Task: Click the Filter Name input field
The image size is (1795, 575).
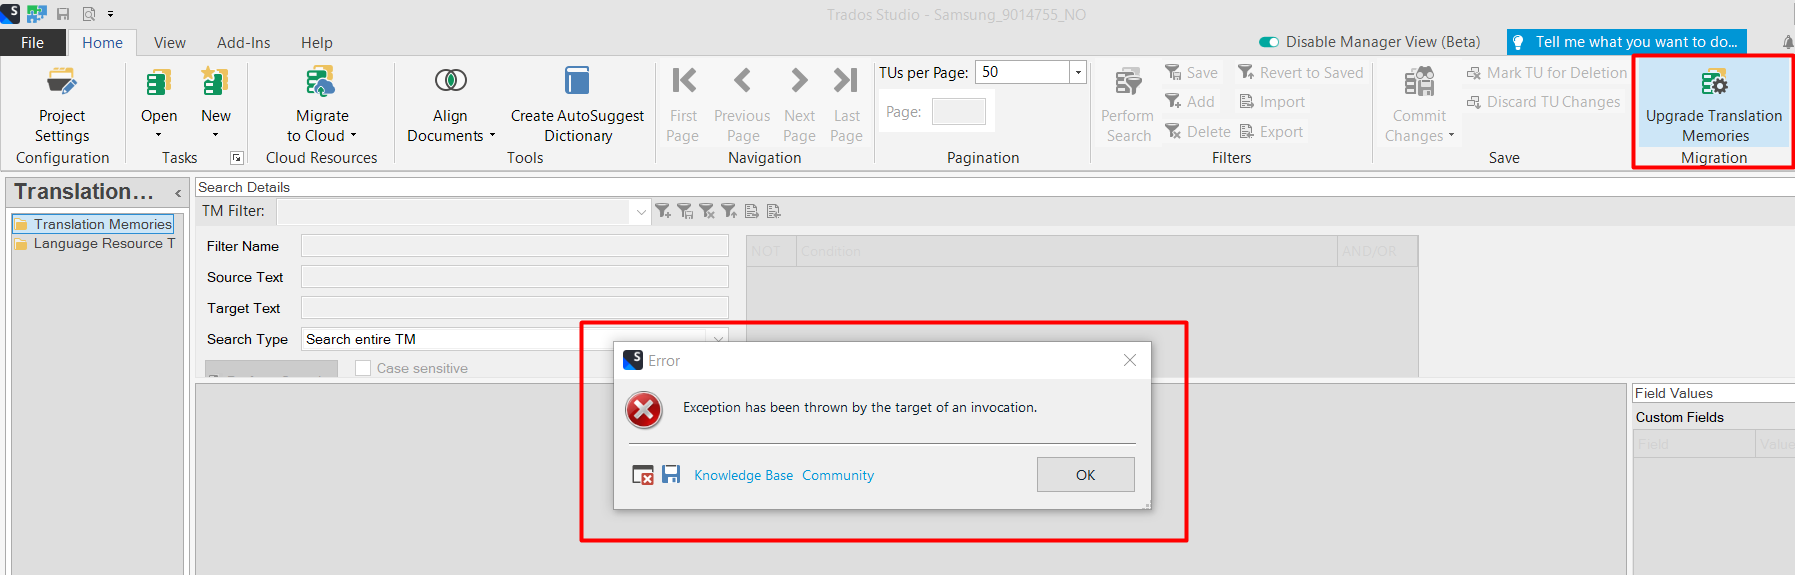Action: pyautogui.click(x=514, y=246)
